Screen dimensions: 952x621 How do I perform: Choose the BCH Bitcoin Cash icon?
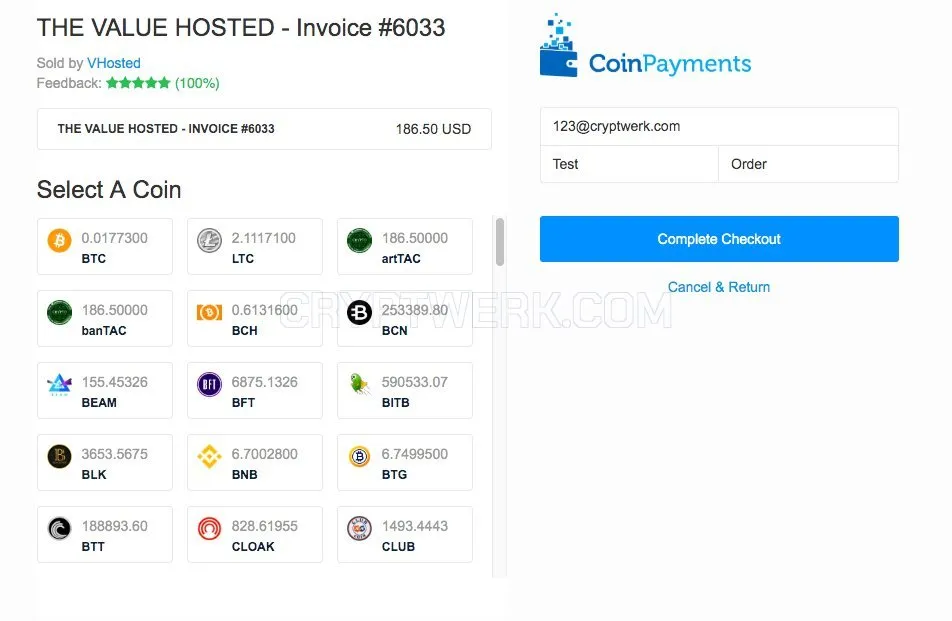209,313
